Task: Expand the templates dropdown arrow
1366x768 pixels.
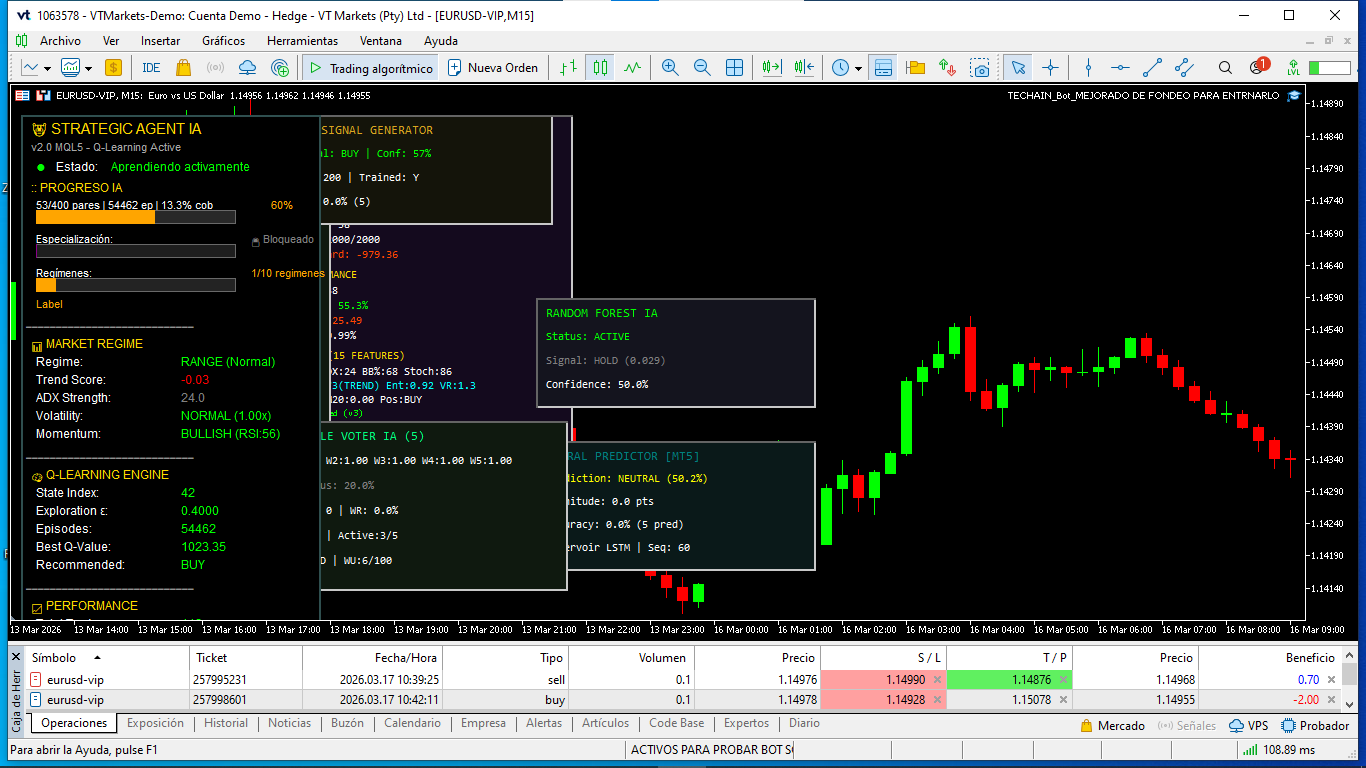Action: (89, 68)
